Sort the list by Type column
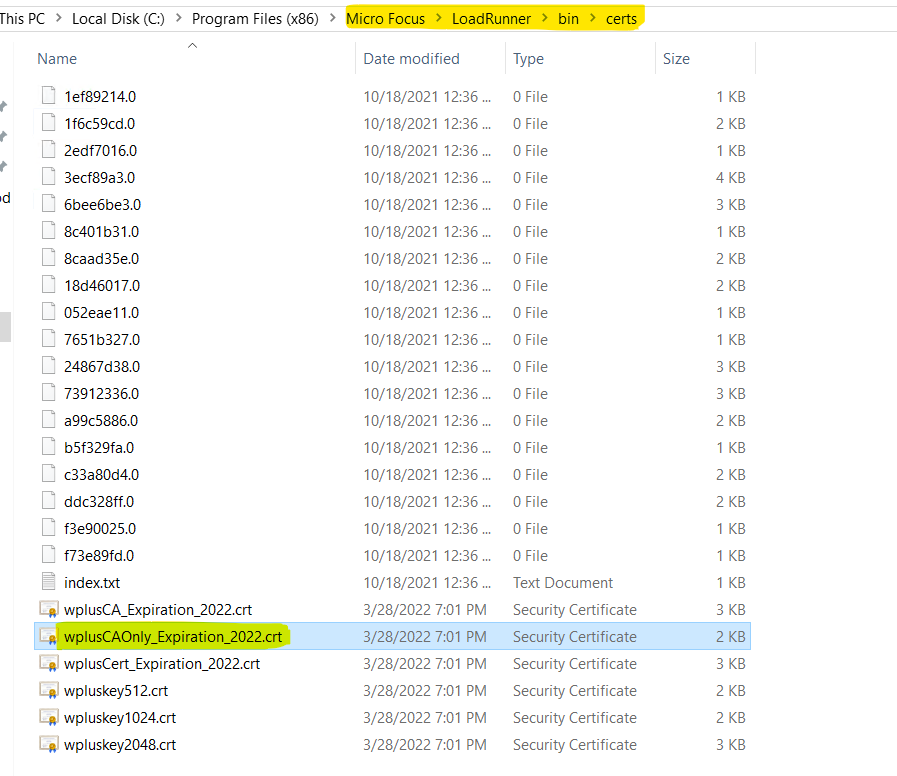The image size is (897, 776). (528, 59)
